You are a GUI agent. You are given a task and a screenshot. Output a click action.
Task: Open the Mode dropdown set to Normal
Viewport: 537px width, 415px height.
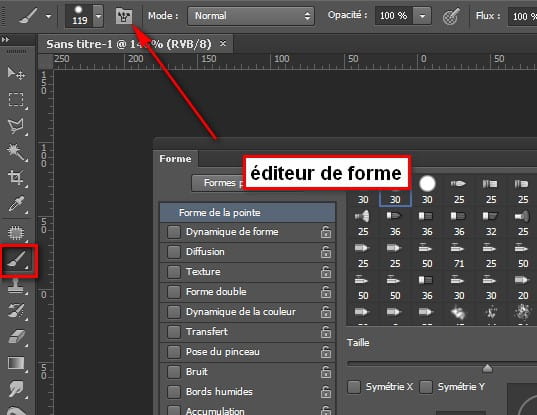coord(251,16)
